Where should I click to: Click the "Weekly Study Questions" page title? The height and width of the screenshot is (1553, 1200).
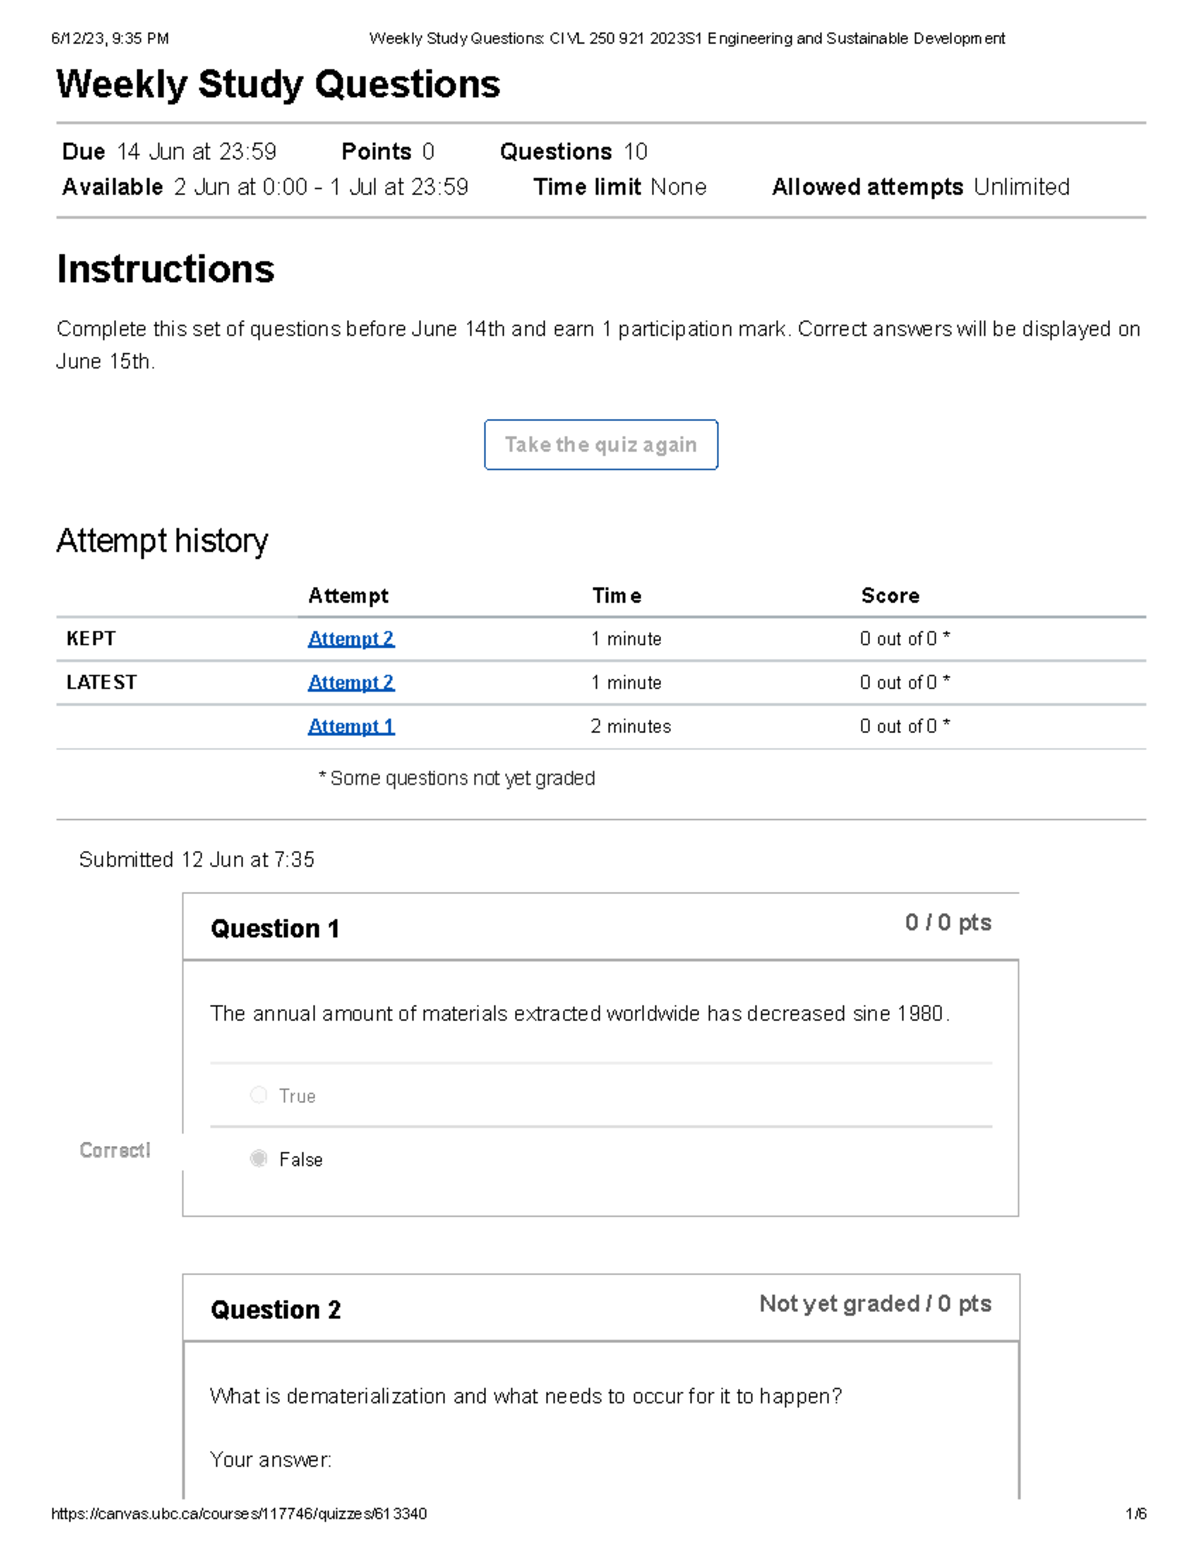pyautogui.click(x=277, y=84)
